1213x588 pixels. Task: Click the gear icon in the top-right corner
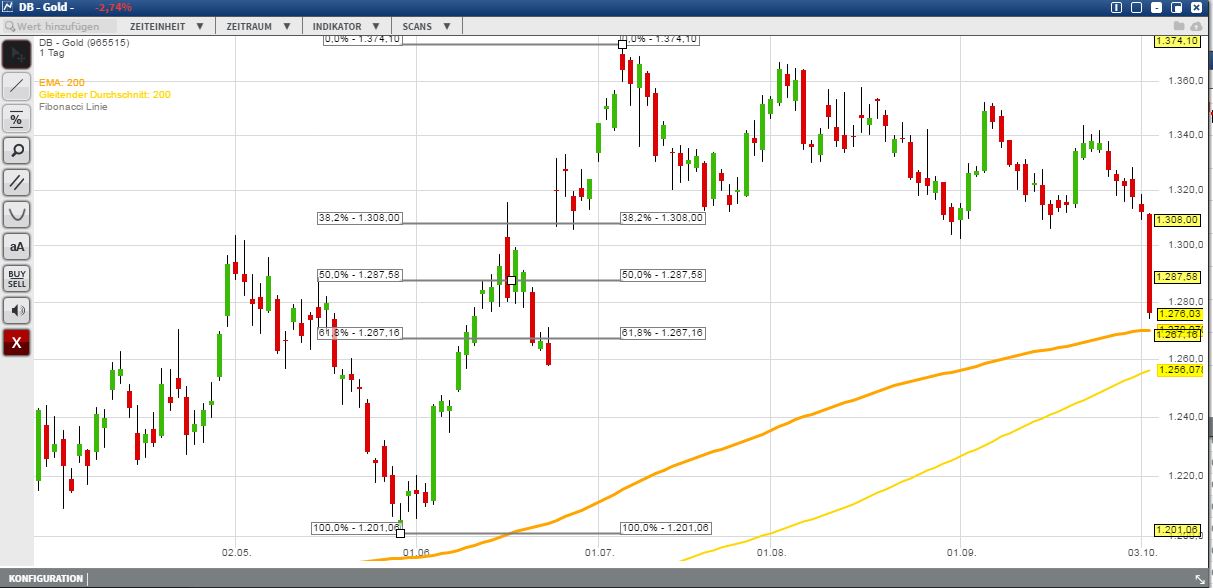click(x=1136, y=8)
